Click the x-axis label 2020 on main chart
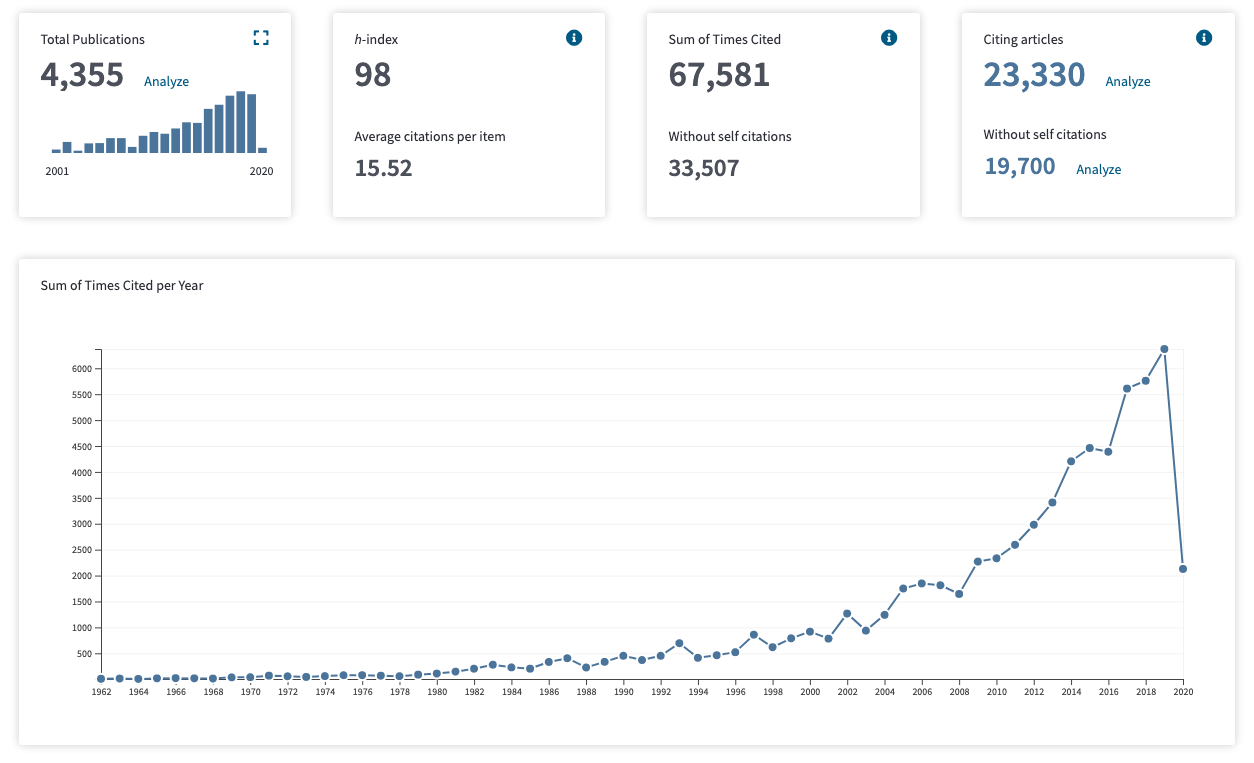Image resolution: width=1254 pixels, height=763 pixels. click(1183, 691)
